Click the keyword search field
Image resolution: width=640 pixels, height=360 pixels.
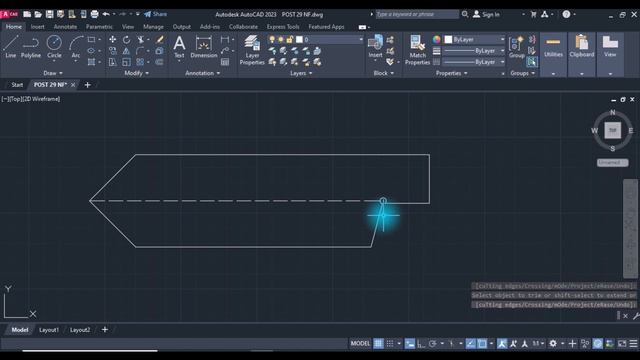417,14
